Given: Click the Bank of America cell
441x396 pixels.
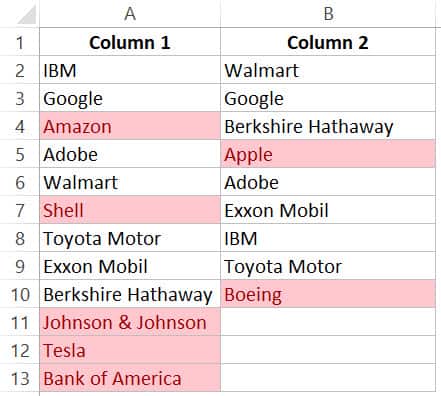Looking at the screenshot, I should 130,378.
